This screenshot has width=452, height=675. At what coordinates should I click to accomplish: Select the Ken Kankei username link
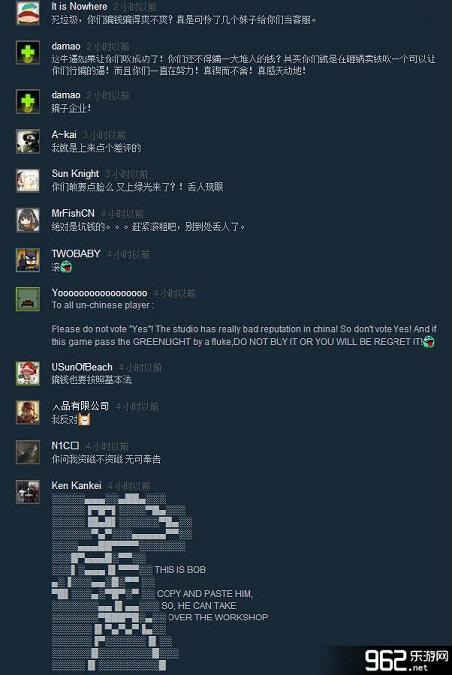point(77,485)
